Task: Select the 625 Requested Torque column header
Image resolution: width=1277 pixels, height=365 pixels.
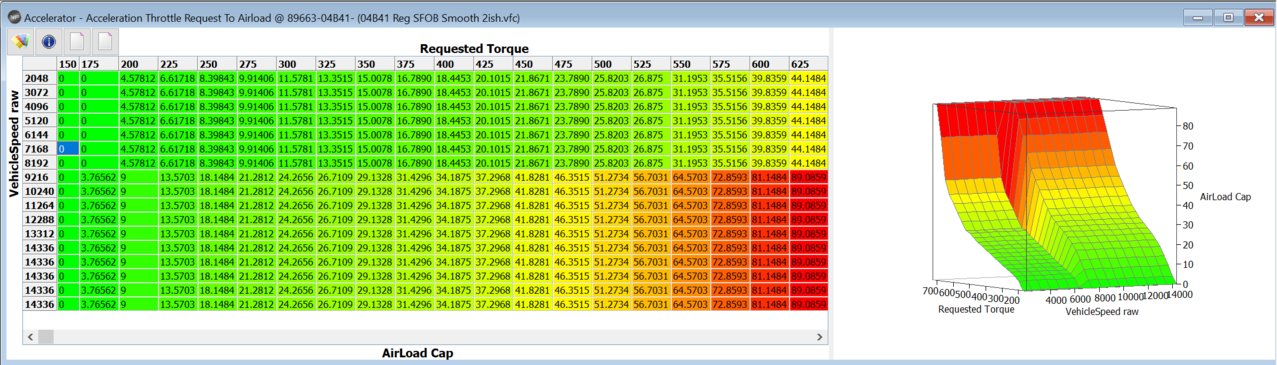Action: click(x=808, y=63)
